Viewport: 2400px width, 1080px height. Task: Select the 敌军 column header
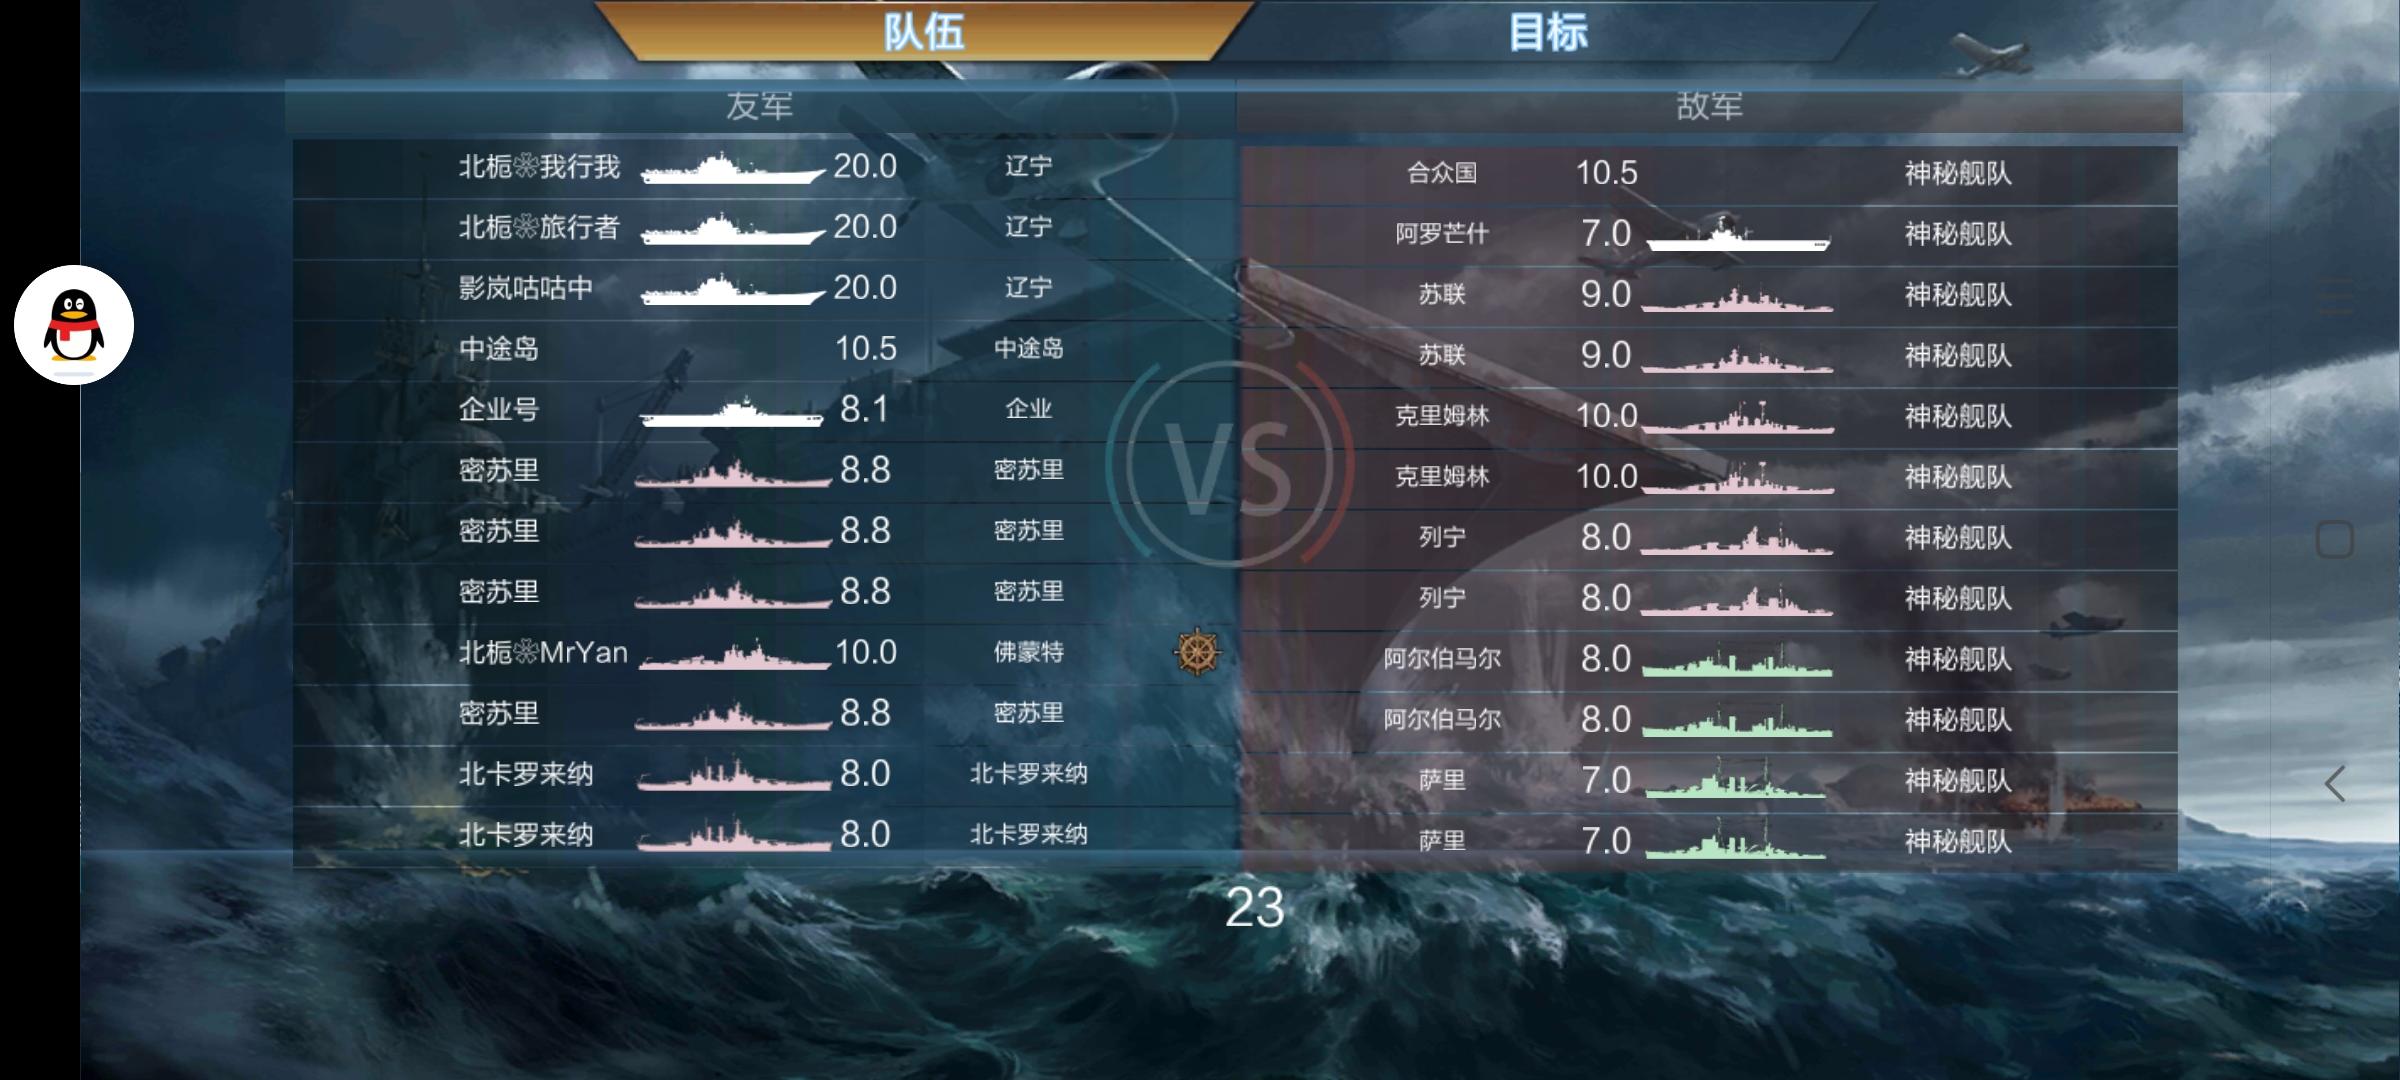[1709, 106]
